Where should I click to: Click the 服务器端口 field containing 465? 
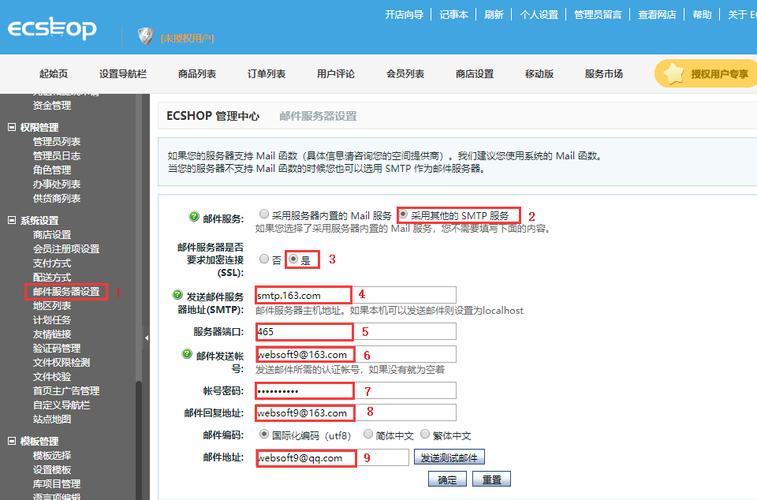coord(355,332)
